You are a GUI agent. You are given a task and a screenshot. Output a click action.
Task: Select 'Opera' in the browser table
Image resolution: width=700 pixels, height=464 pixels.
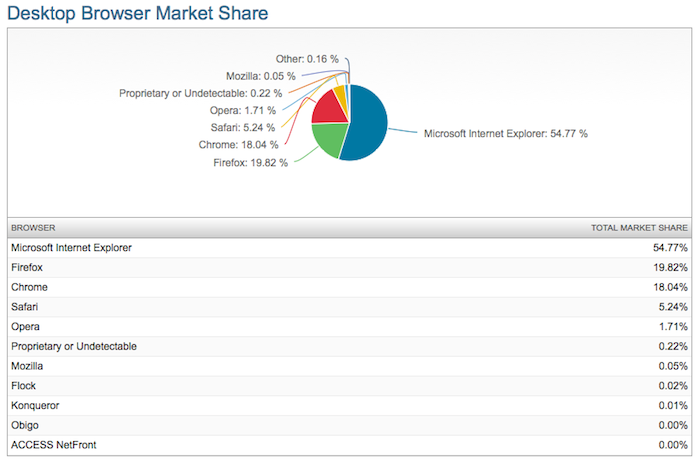25,326
